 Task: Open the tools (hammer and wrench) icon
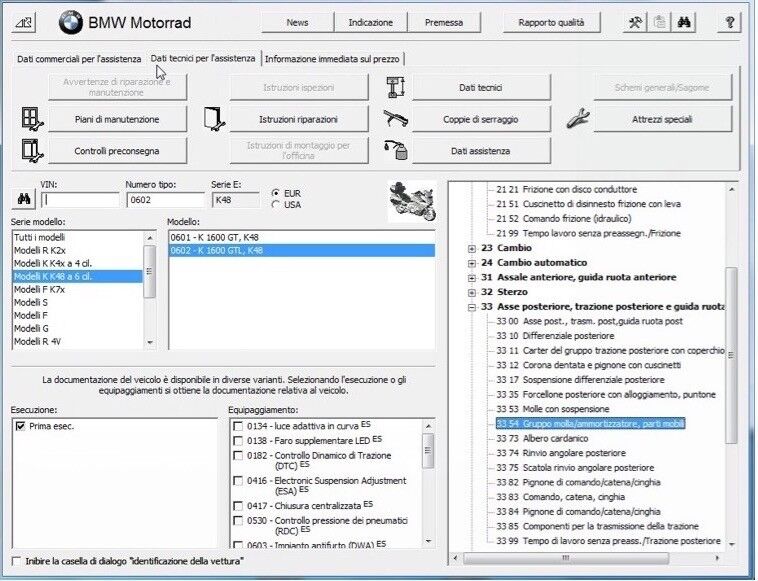point(635,22)
